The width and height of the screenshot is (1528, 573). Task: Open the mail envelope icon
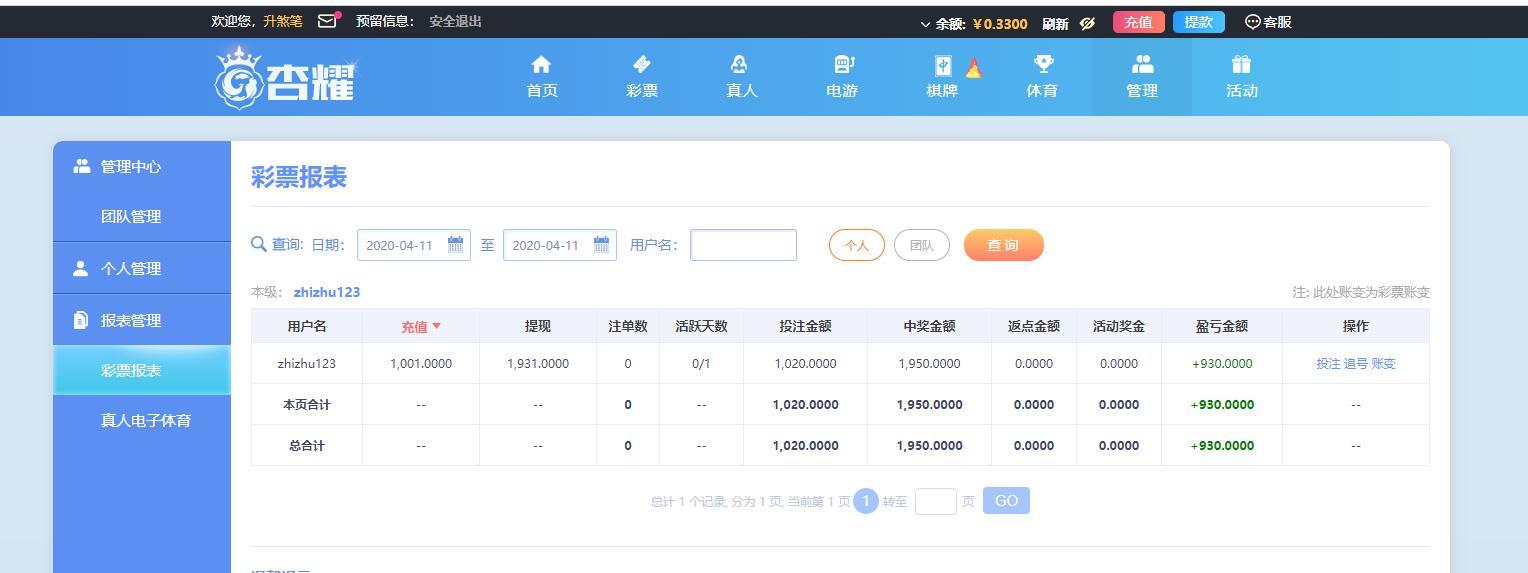327,21
